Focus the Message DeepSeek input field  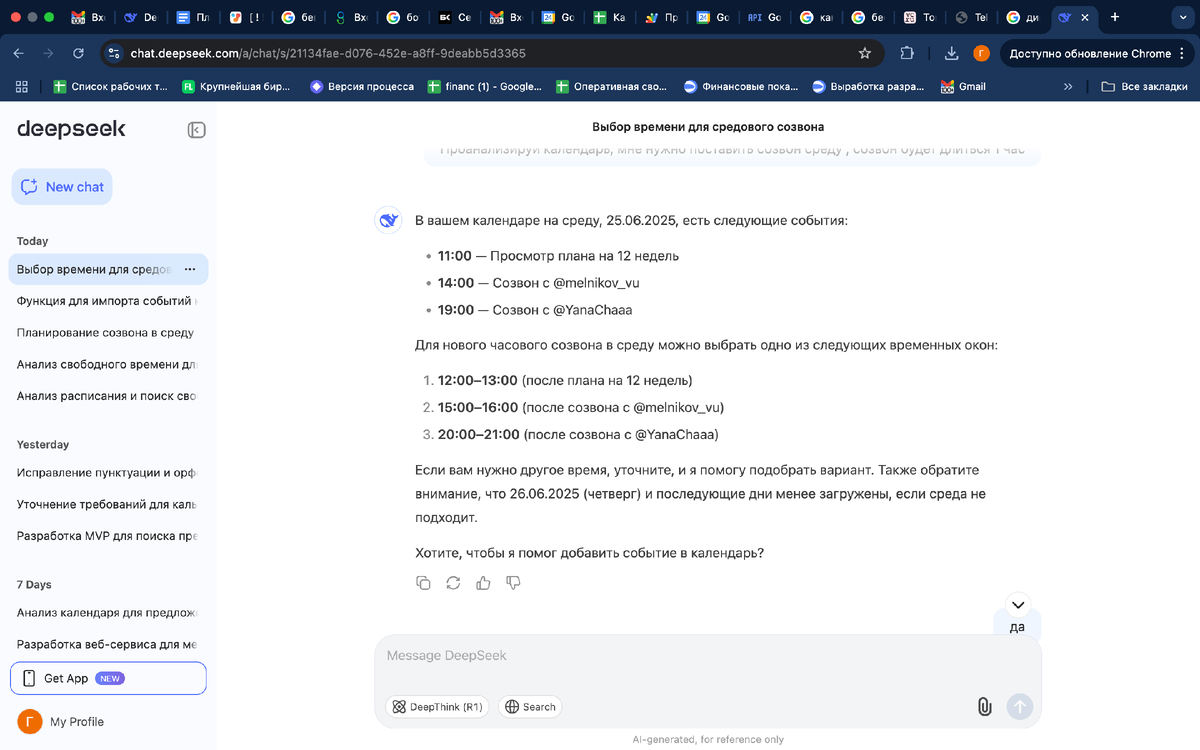(707, 656)
